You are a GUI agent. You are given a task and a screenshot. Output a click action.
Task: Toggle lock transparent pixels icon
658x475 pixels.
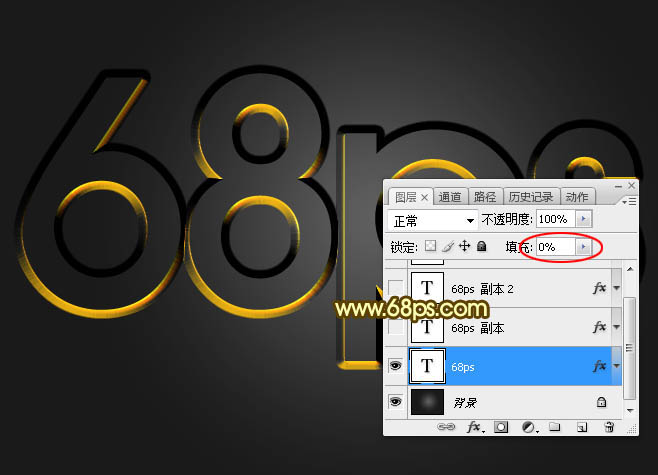point(431,246)
